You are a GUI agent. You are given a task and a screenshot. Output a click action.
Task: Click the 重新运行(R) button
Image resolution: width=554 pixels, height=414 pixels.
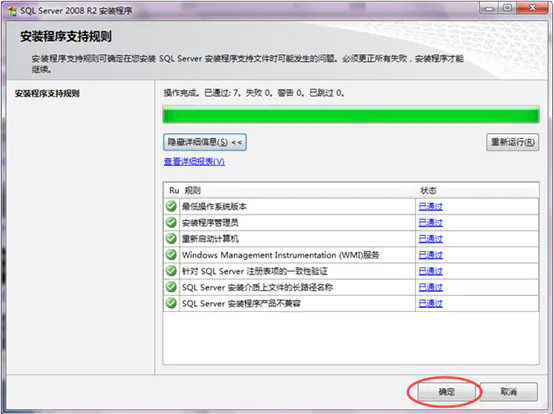coord(512,142)
